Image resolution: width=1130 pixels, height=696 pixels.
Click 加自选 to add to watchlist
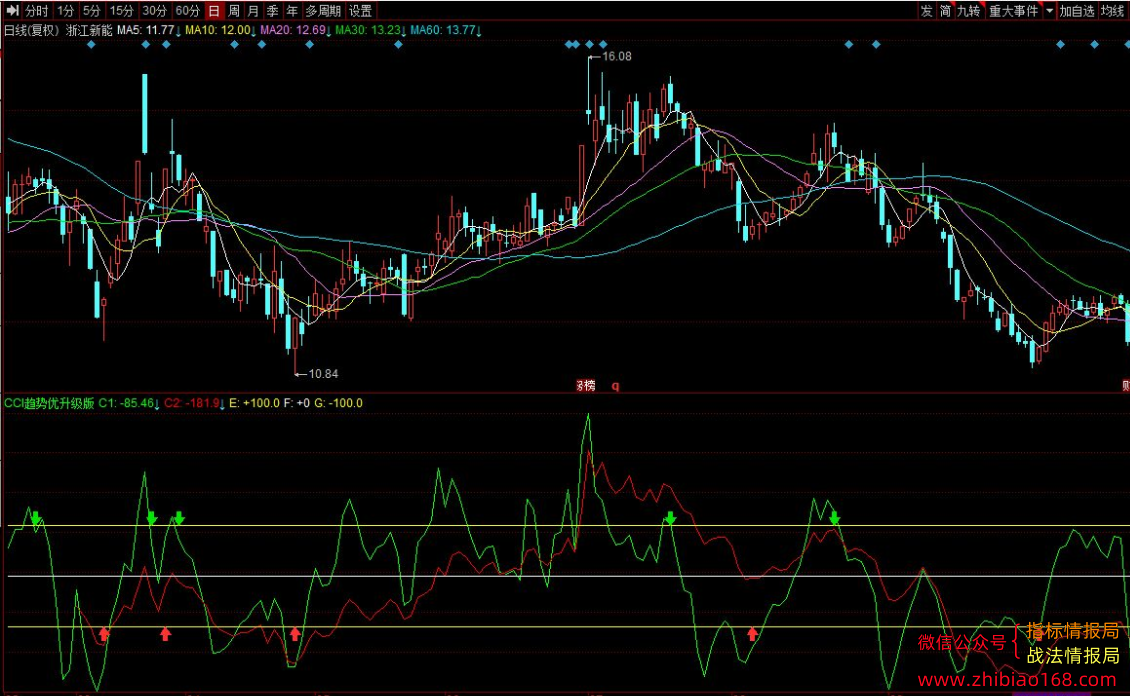[1077, 10]
